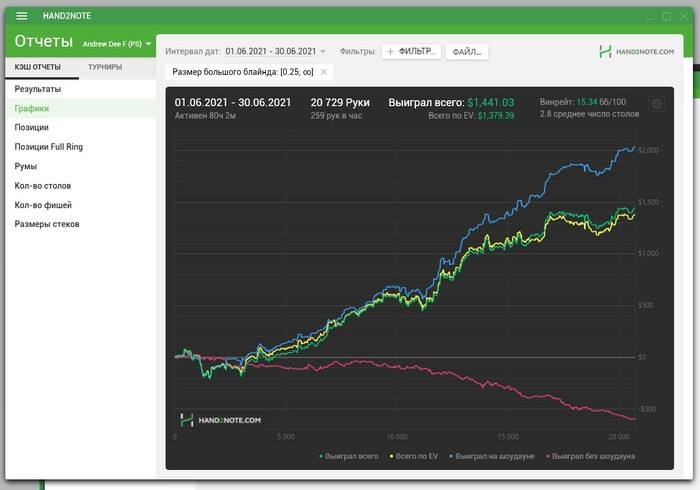The width and height of the screenshot is (700, 490).
Task: Open Результаты report
Action: [80, 89]
